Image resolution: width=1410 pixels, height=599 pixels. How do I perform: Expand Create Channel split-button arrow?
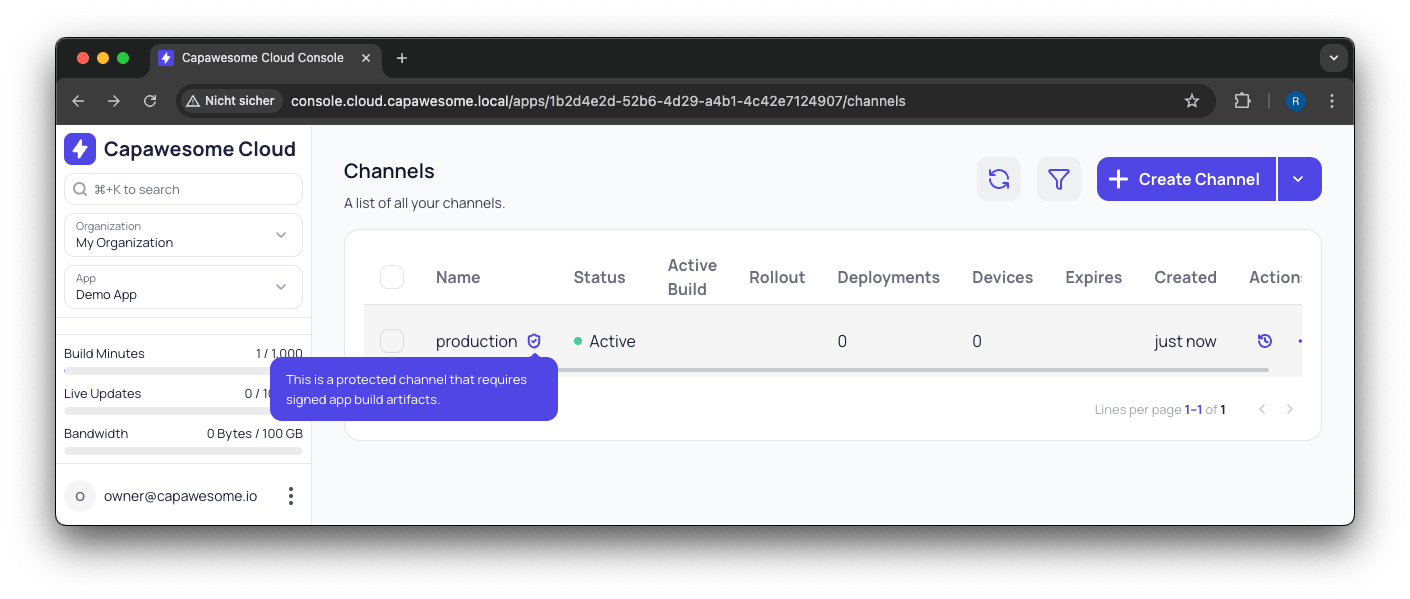tap(1298, 179)
